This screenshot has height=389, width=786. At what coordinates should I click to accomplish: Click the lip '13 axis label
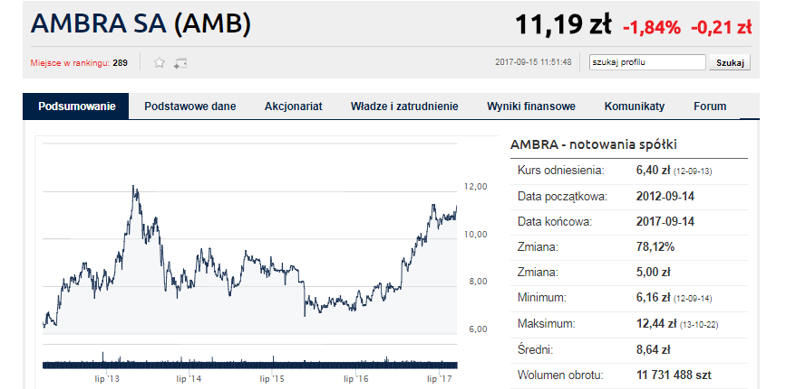tap(104, 377)
